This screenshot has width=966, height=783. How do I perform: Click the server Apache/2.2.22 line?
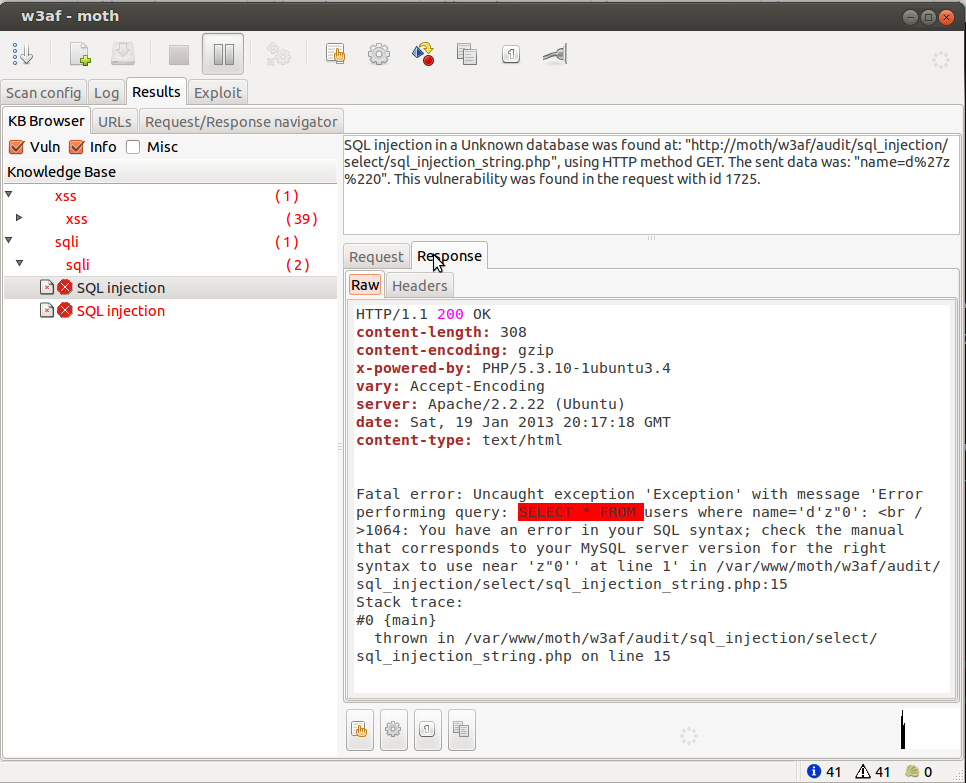point(490,404)
